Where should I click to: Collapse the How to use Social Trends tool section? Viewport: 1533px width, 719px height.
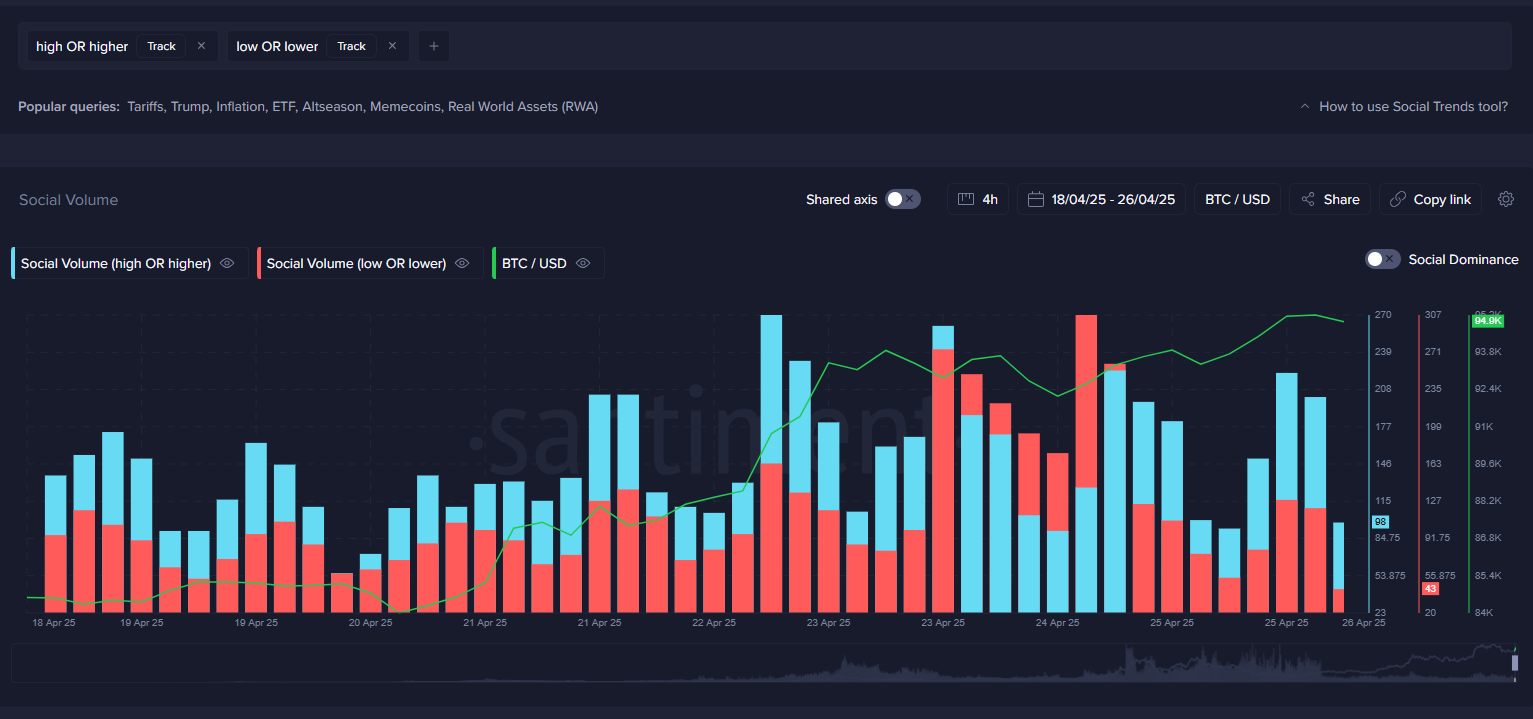[x=1304, y=106]
